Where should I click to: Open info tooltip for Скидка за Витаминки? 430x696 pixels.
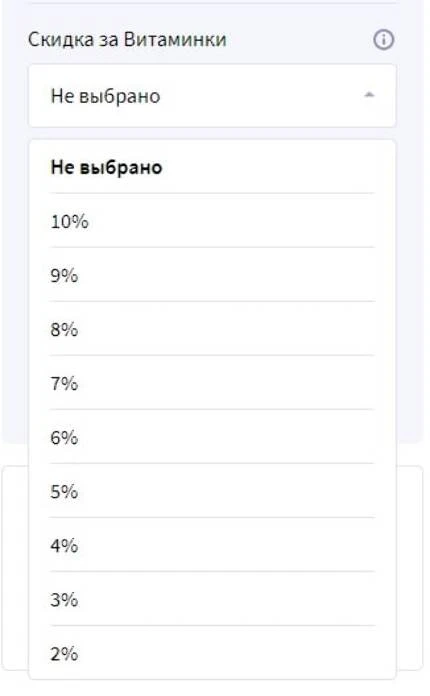coord(383,40)
